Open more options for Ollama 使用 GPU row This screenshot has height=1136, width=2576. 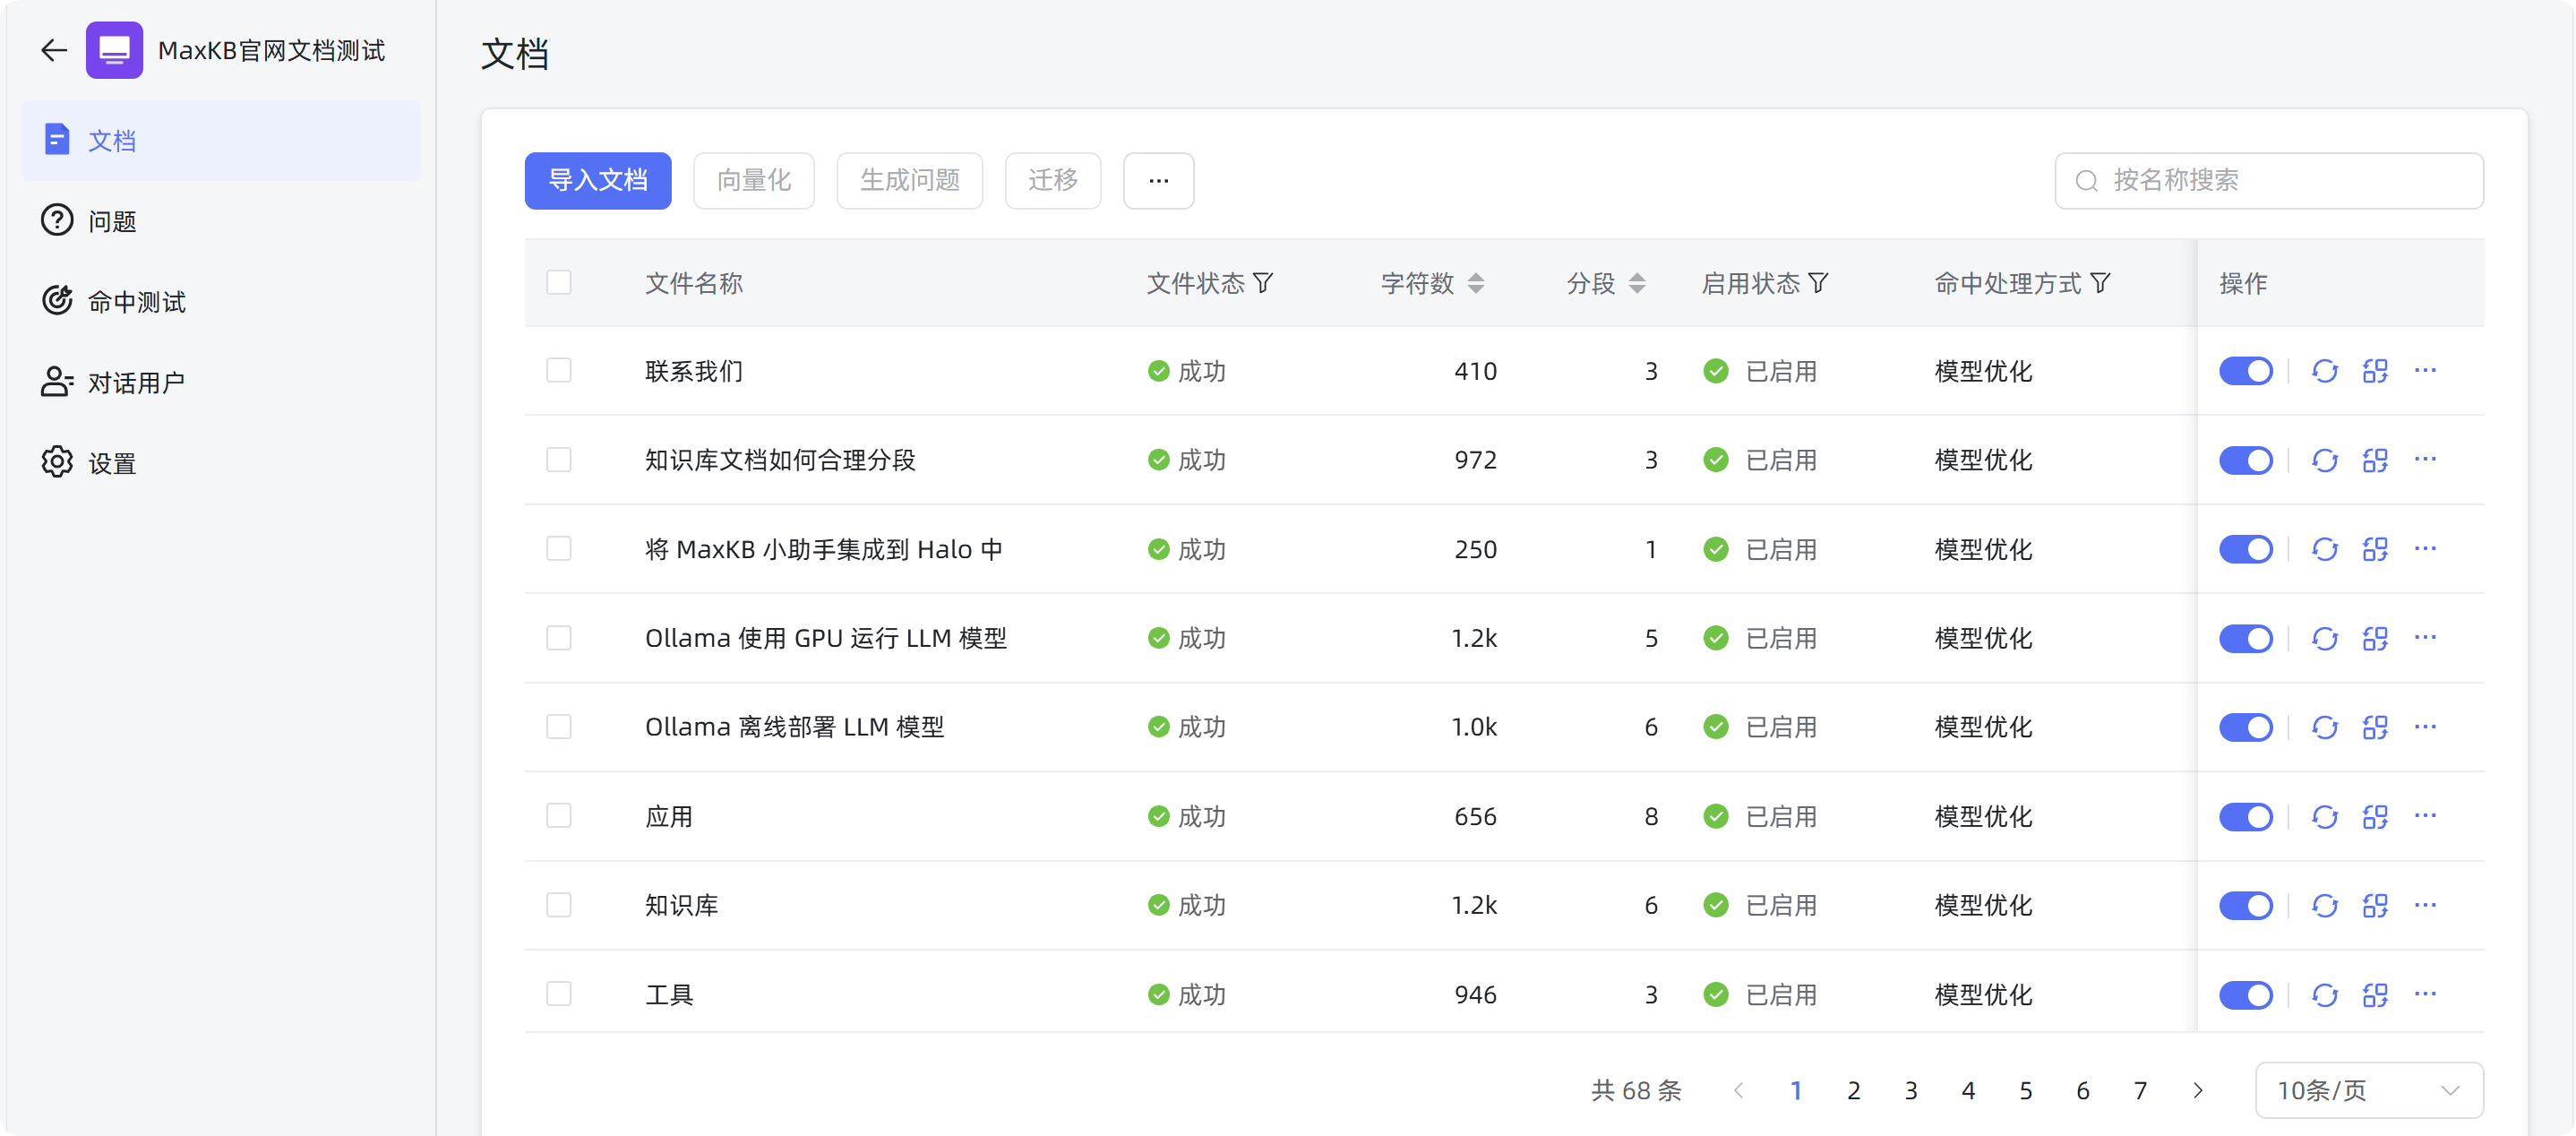tap(2425, 638)
